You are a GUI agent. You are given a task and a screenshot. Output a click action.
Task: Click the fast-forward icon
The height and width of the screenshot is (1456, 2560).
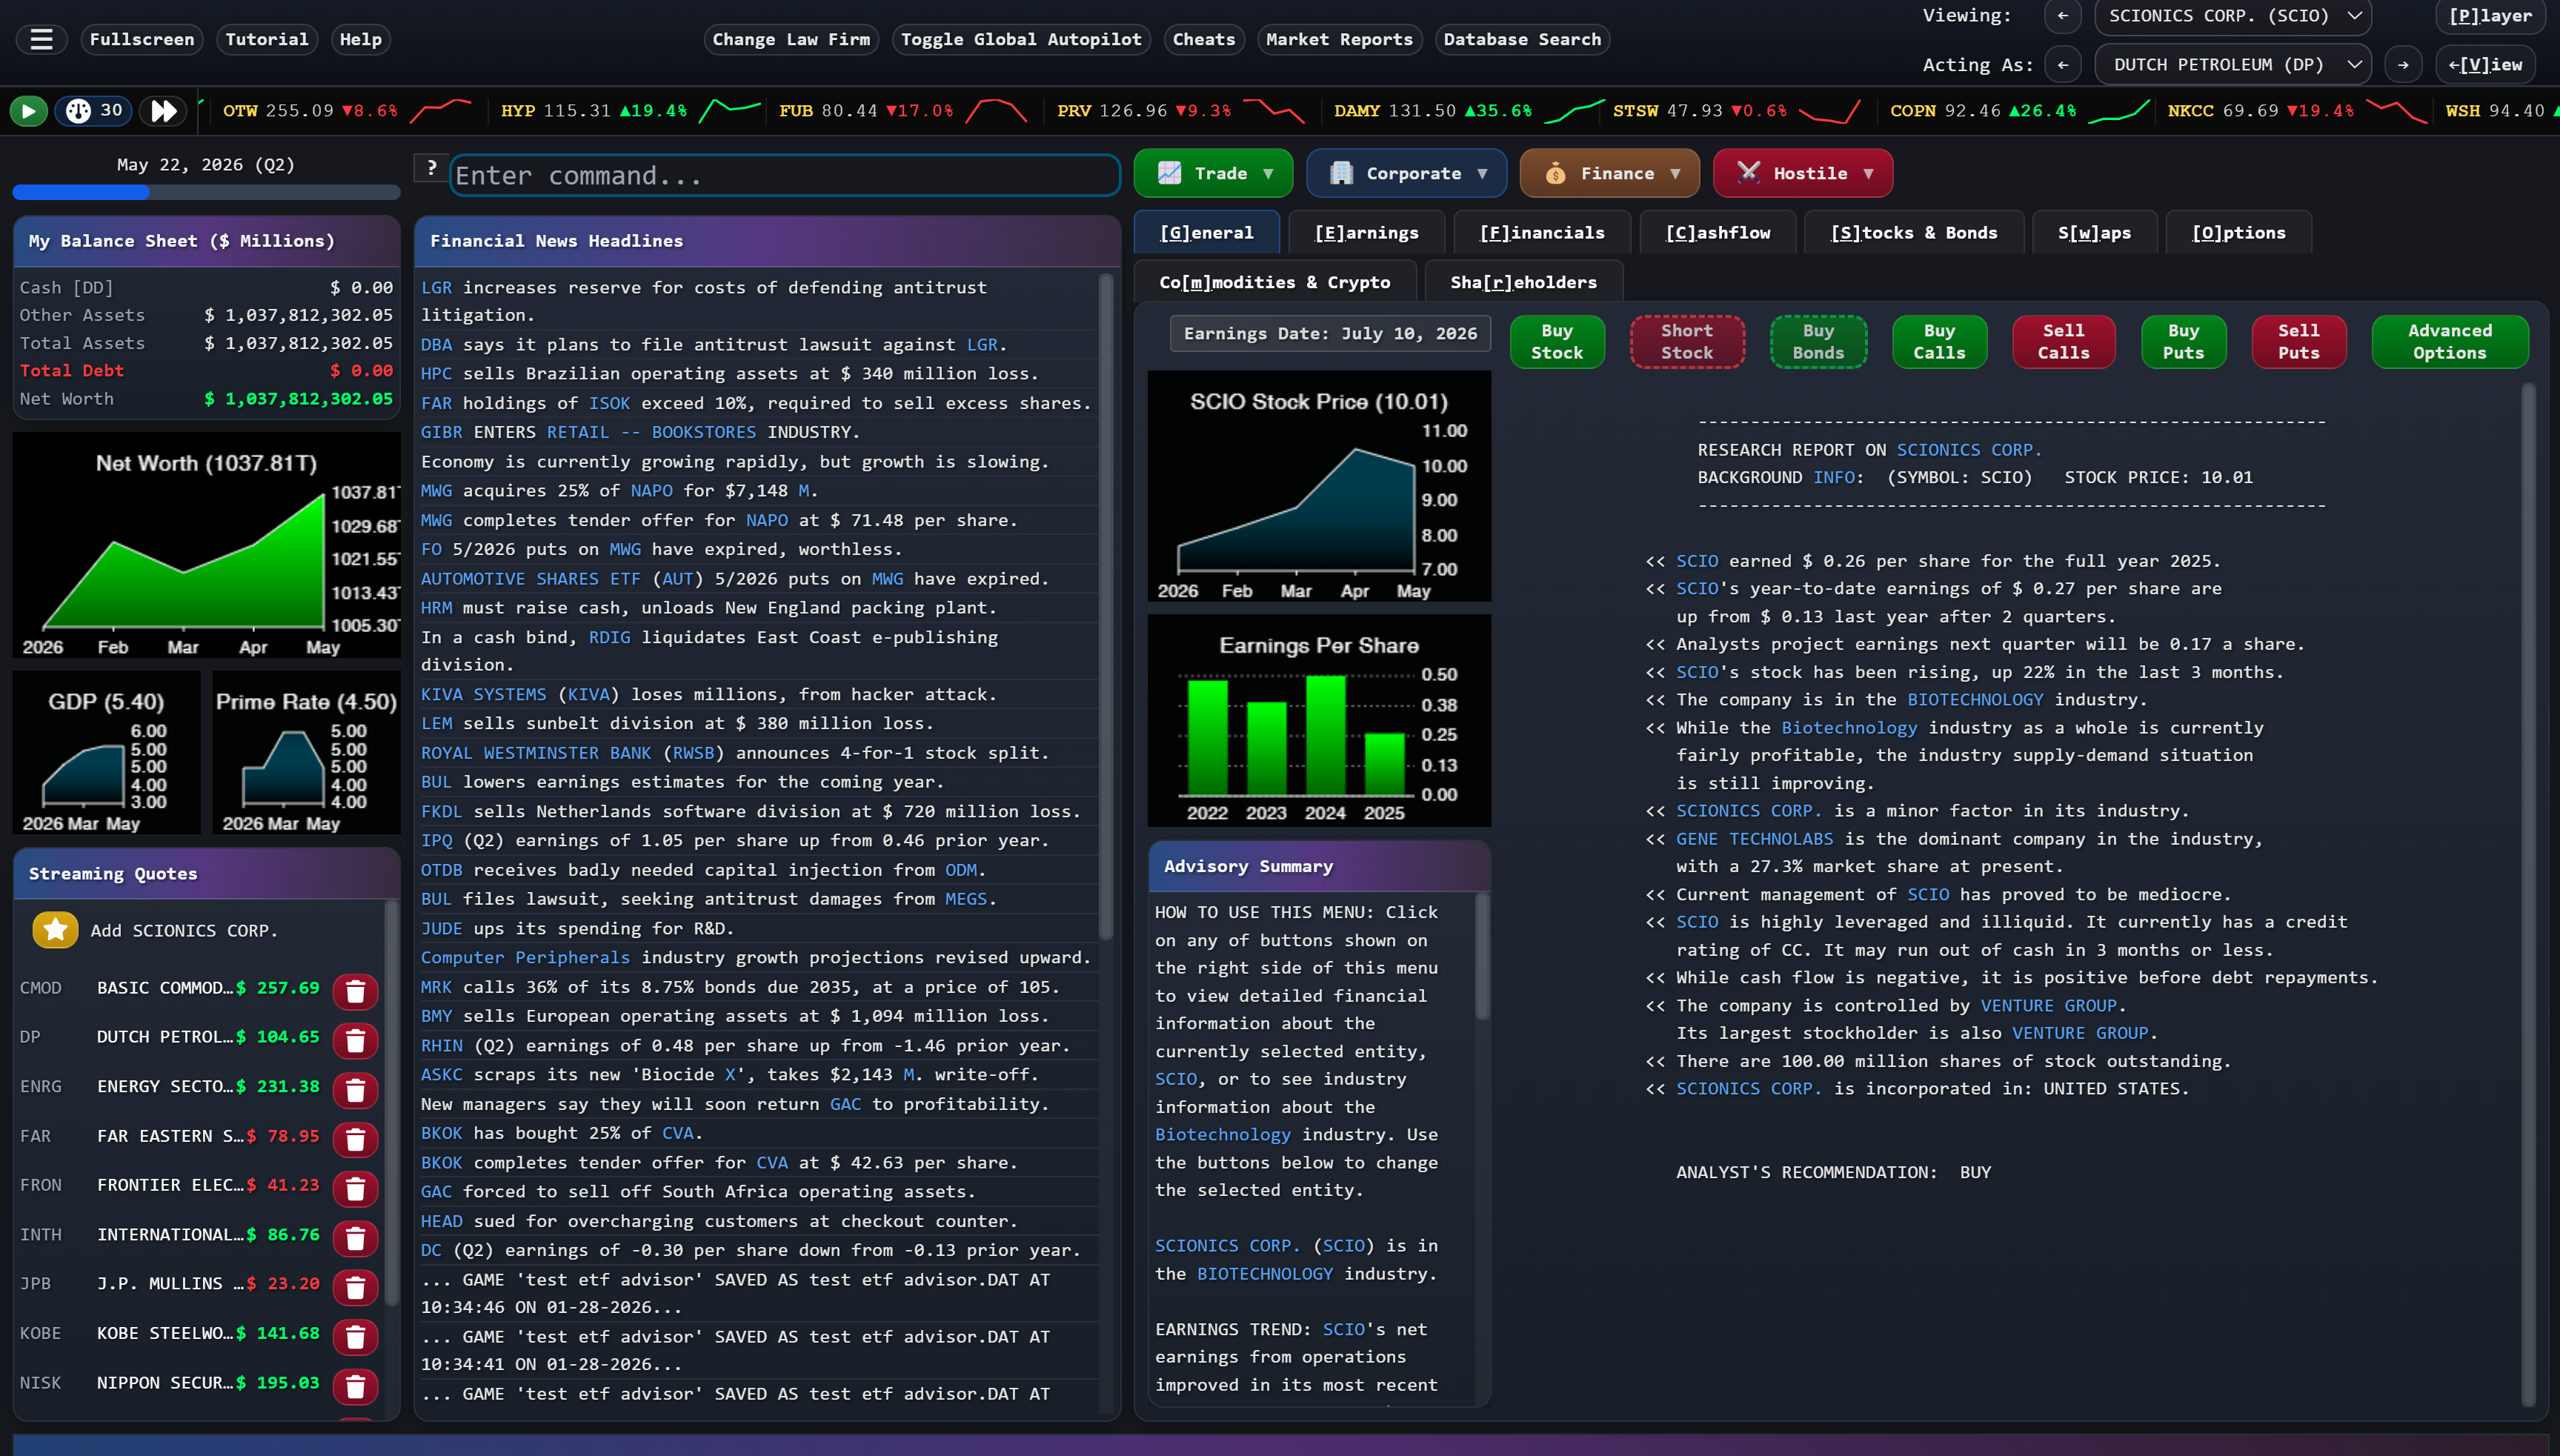(x=164, y=111)
